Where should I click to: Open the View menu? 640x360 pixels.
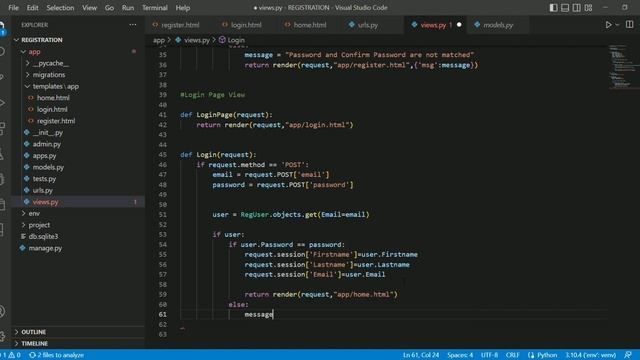(x=89, y=8)
